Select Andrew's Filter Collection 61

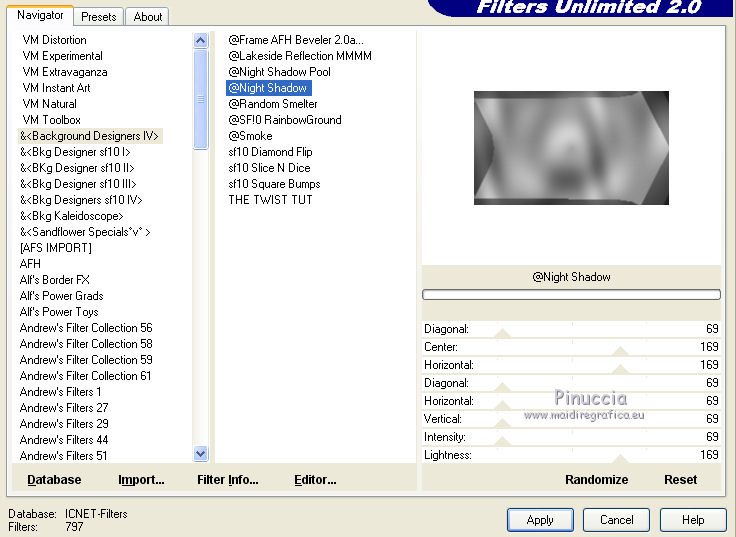coord(85,376)
